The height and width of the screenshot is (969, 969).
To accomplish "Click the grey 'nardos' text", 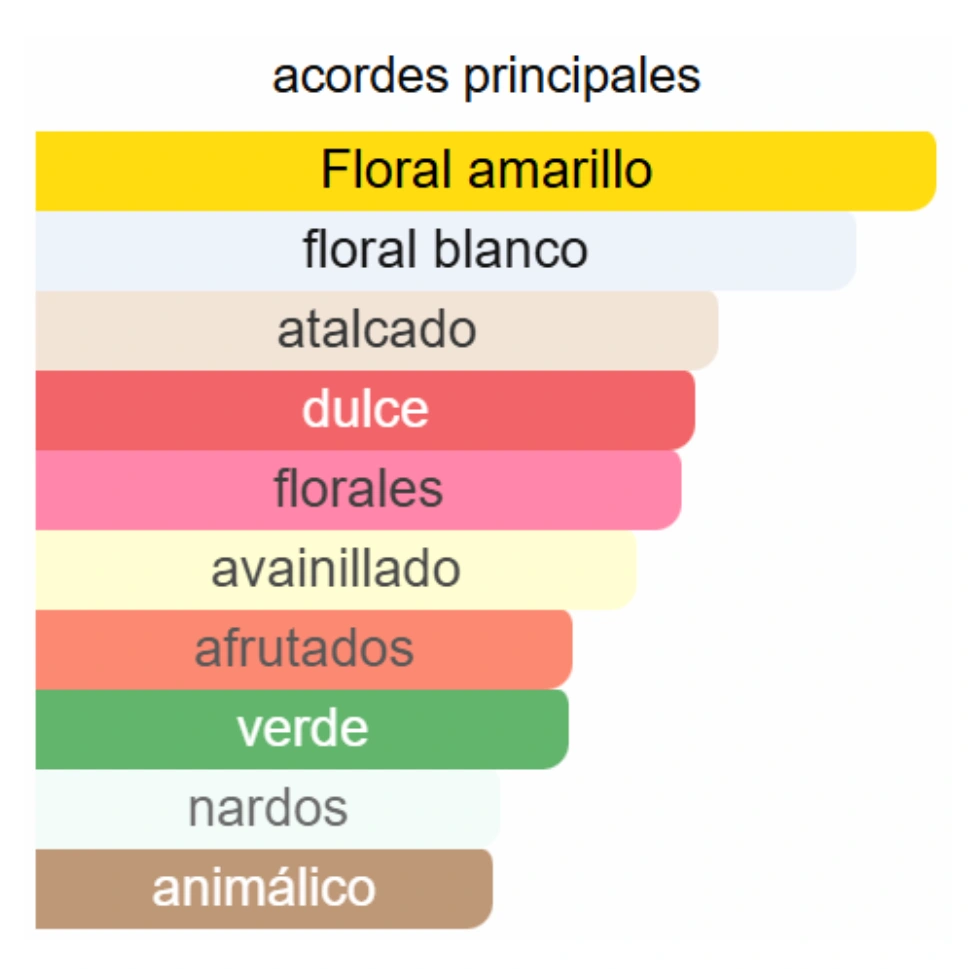I will tap(268, 808).
